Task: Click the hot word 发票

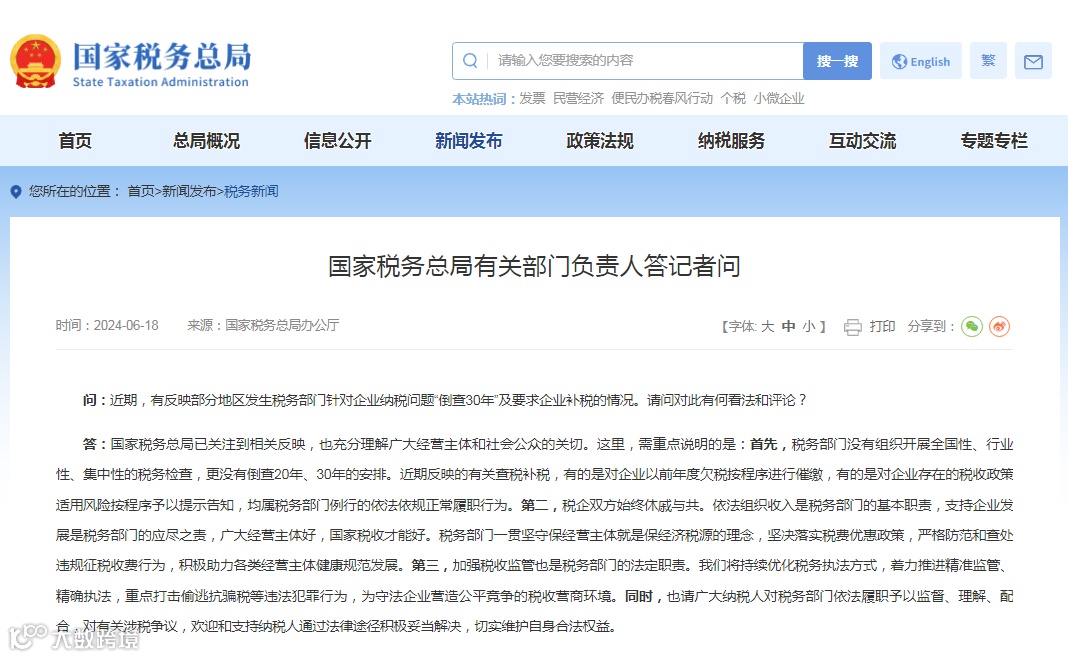Action: pyautogui.click(x=533, y=99)
